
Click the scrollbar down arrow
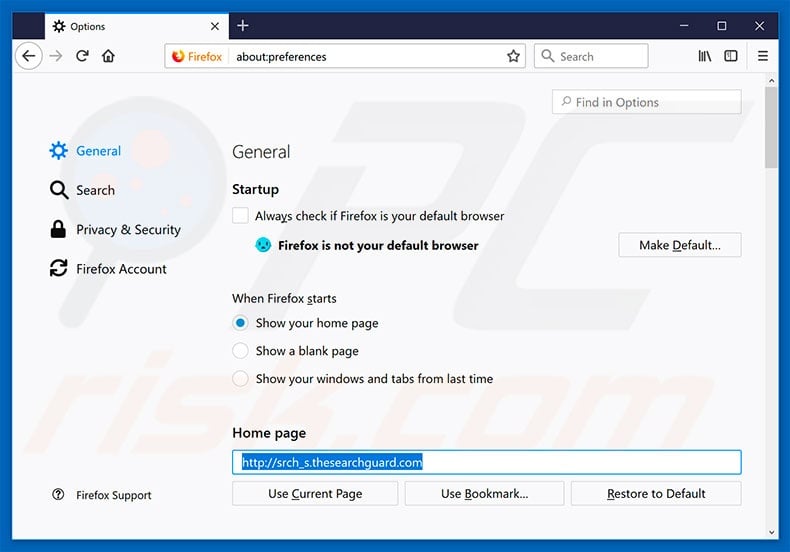tap(771, 532)
